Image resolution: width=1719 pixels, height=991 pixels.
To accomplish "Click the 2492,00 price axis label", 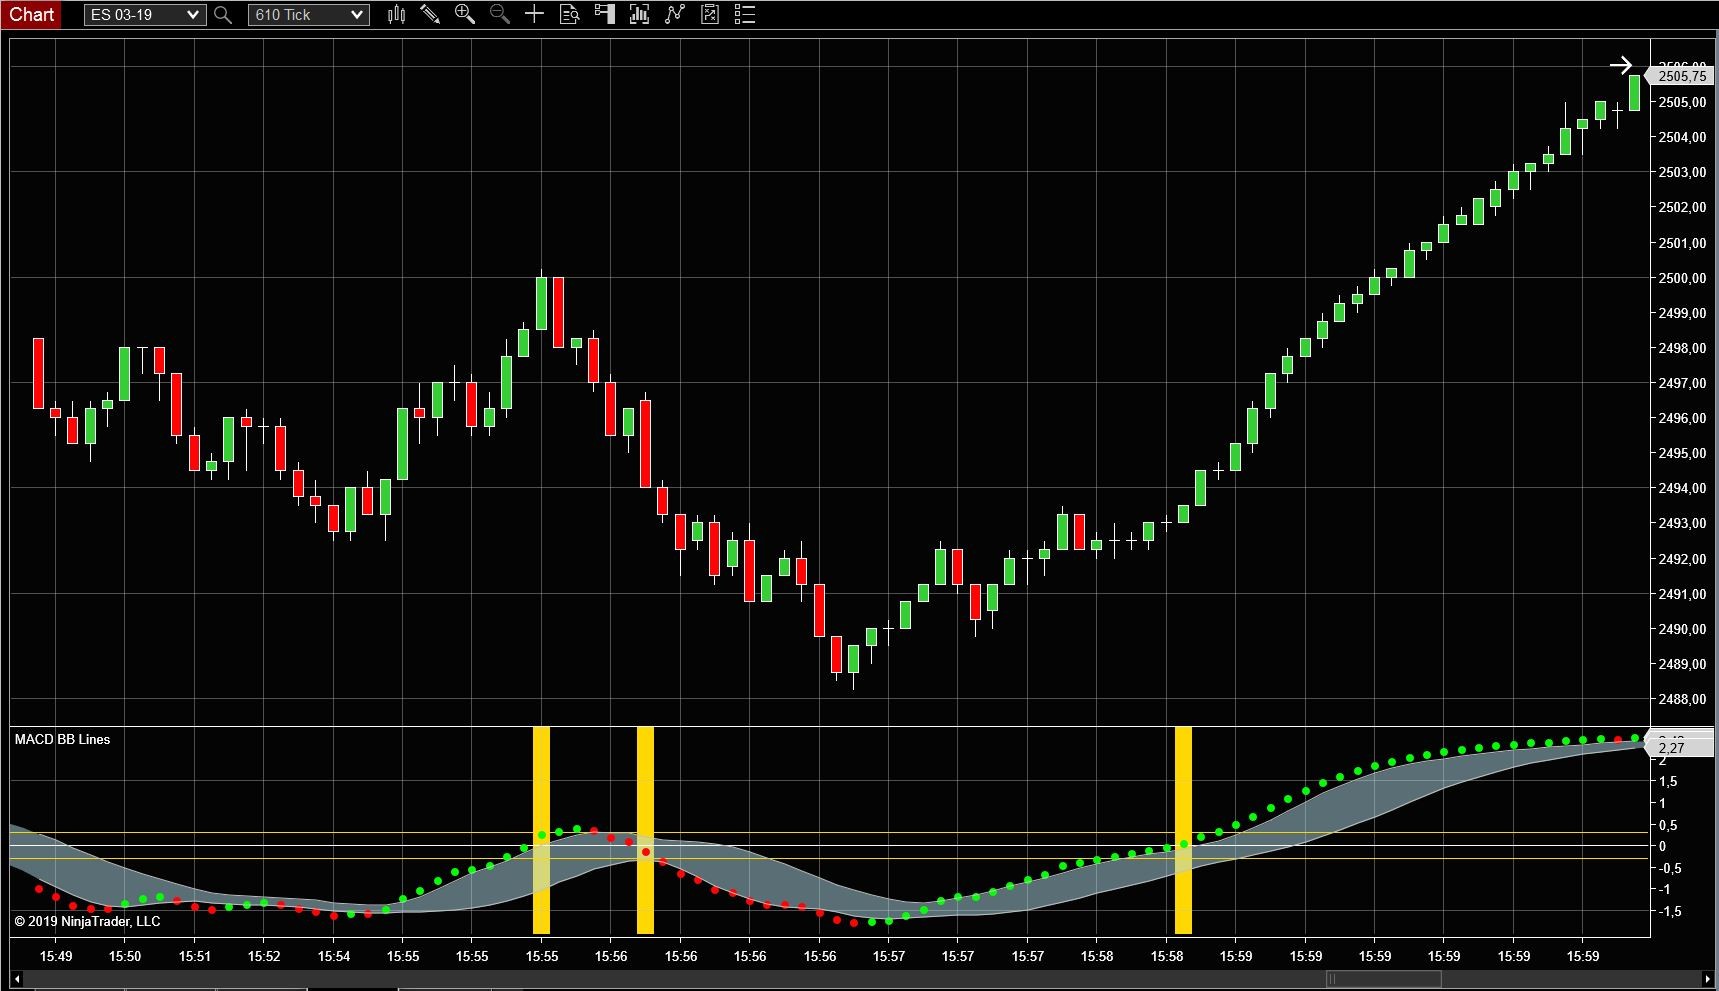I will pyautogui.click(x=1682, y=559).
